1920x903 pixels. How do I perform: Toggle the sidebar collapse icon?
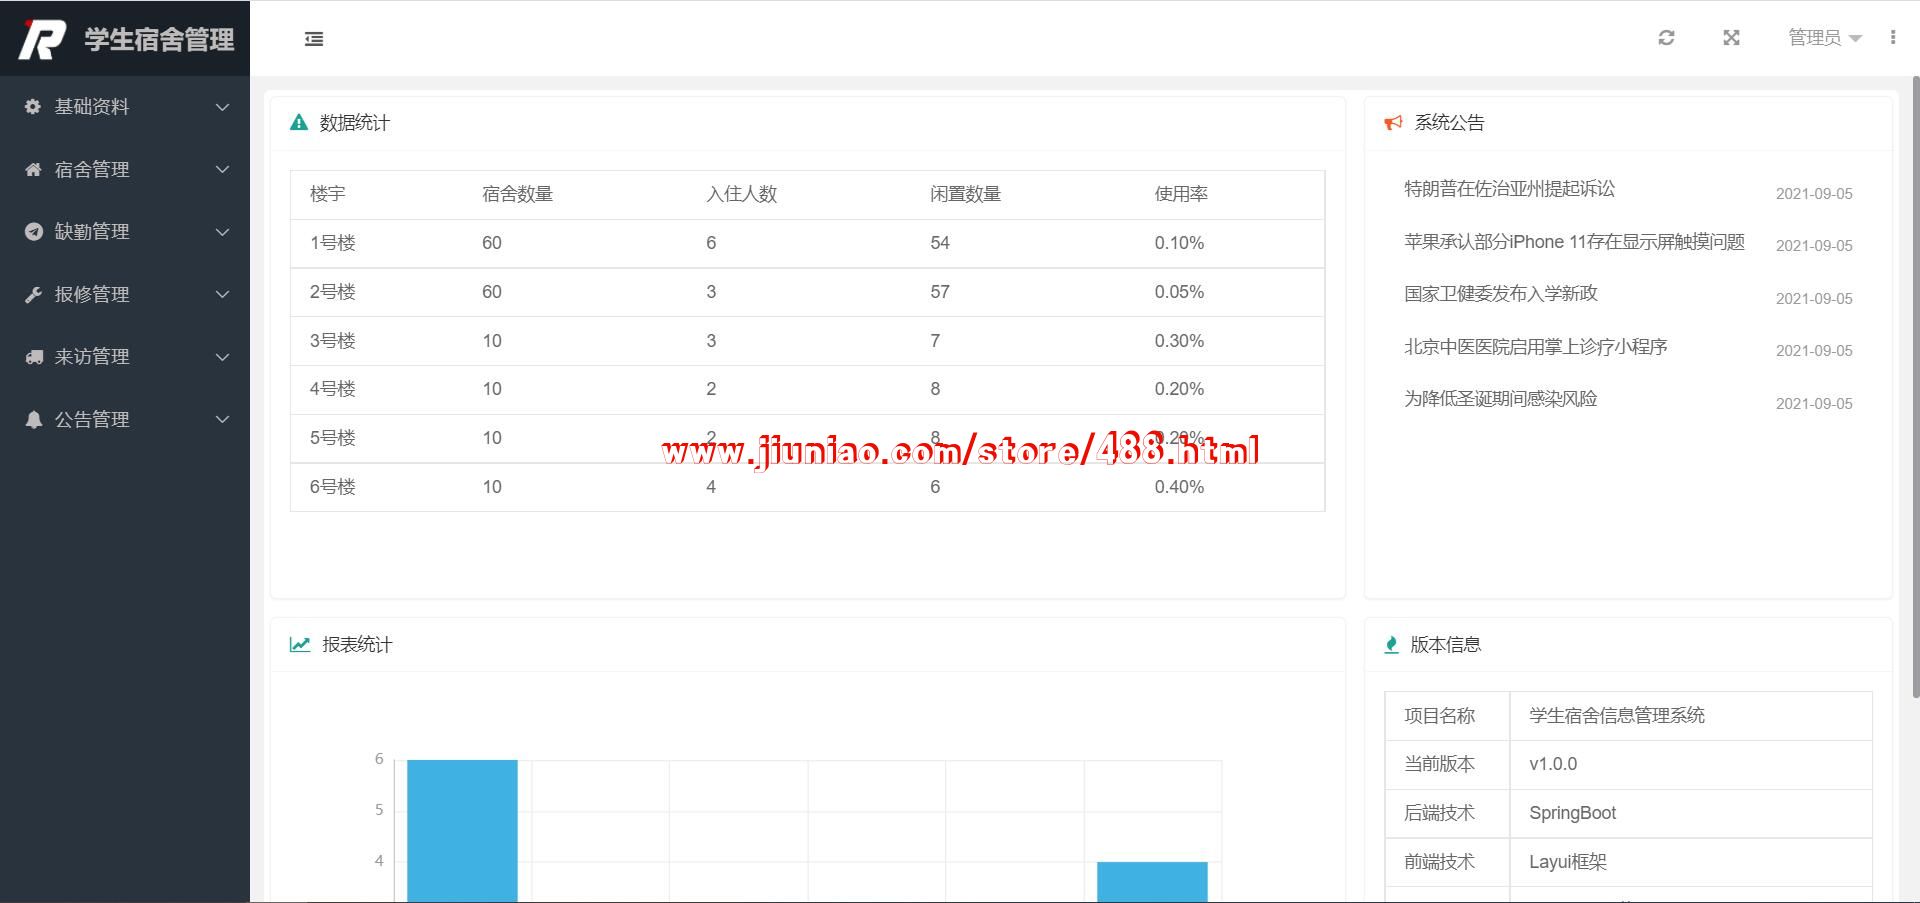pyautogui.click(x=314, y=39)
